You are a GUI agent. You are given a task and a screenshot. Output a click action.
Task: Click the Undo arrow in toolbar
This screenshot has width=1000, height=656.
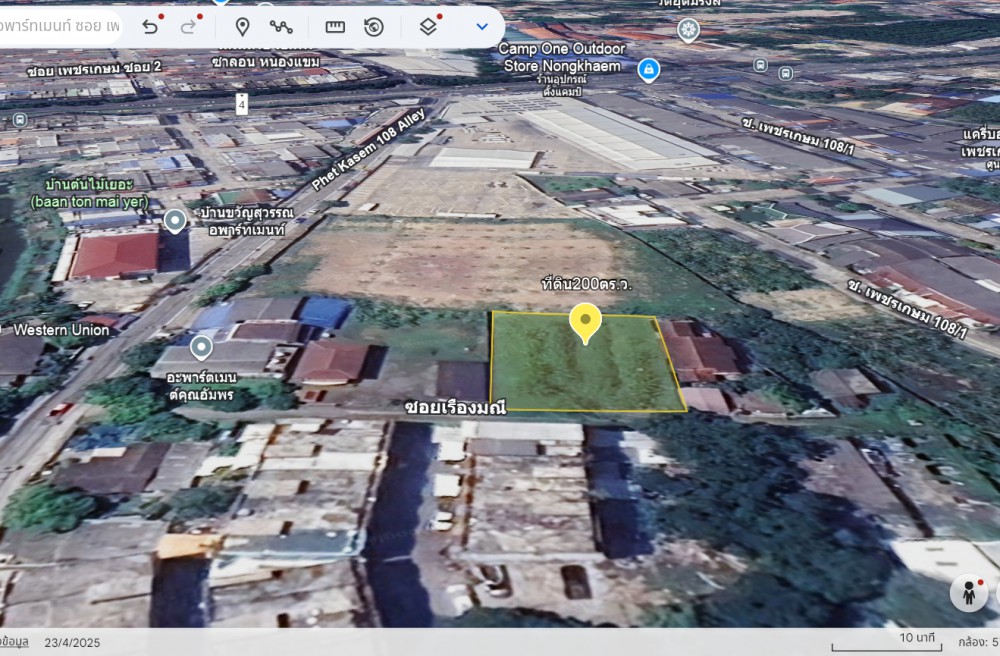coord(150,26)
